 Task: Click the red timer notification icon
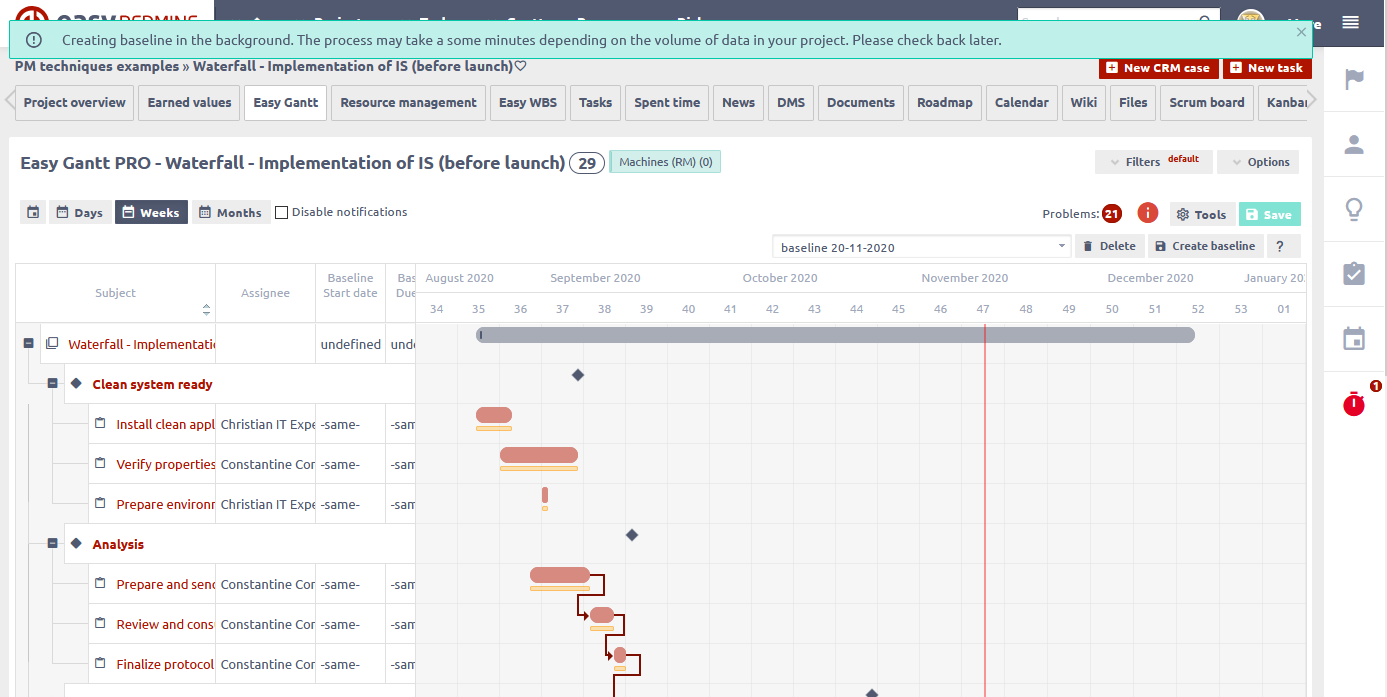click(x=1354, y=404)
